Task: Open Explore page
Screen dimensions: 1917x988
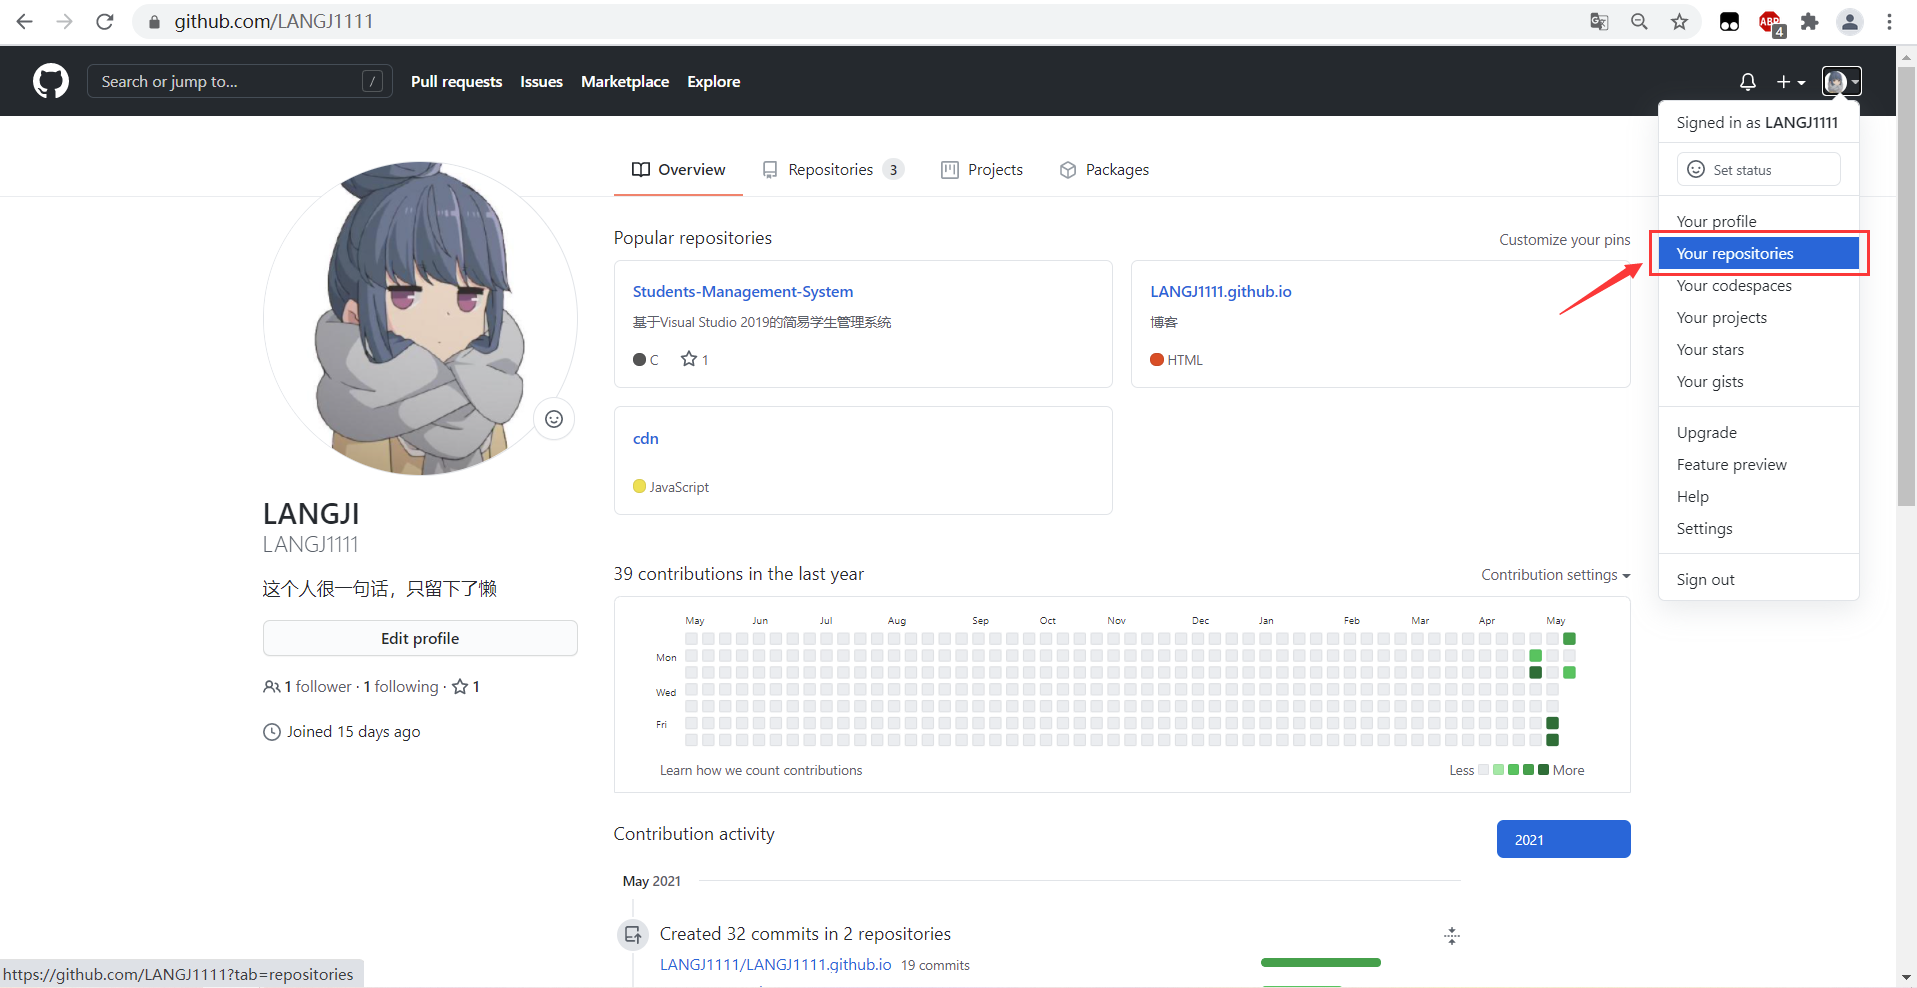Action: 714,82
